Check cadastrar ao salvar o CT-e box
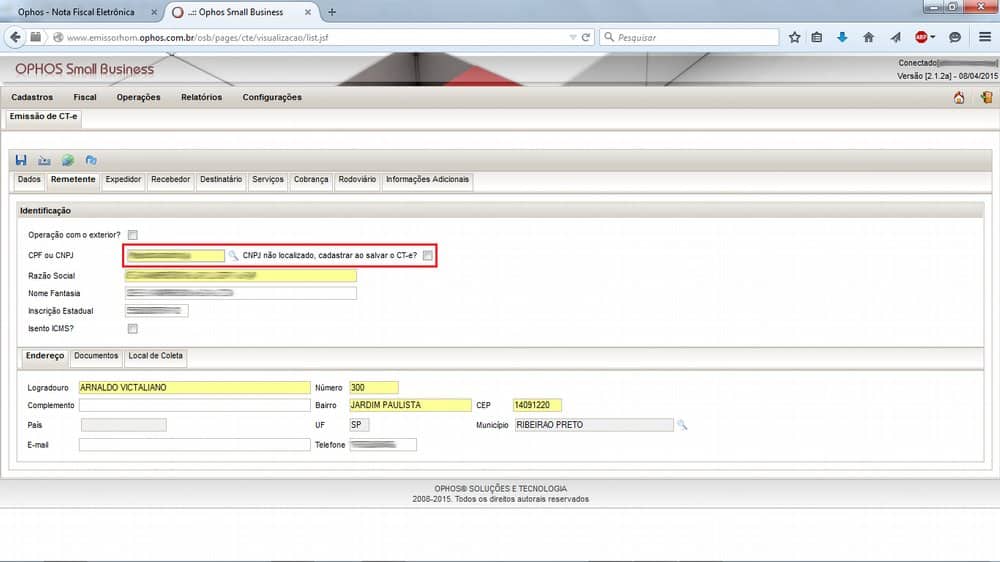 click(x=428, y=255)
